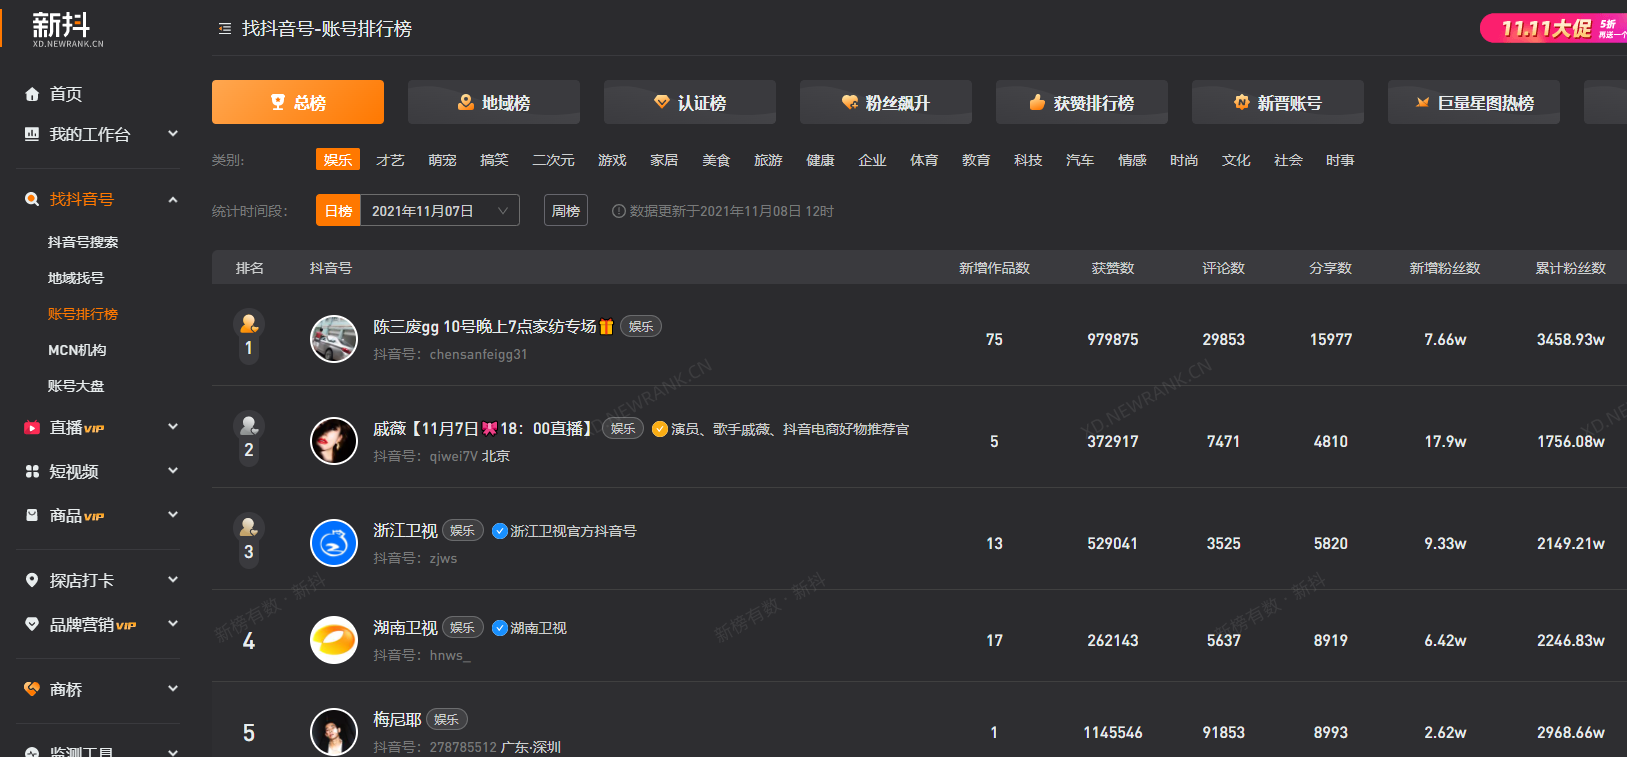Click 累计粉丝数 column header

click(x=1571, y=268)
